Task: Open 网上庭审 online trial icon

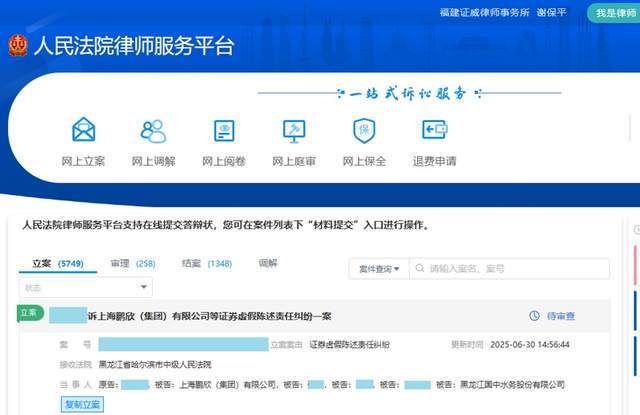Action: click(x=294, y=131)
